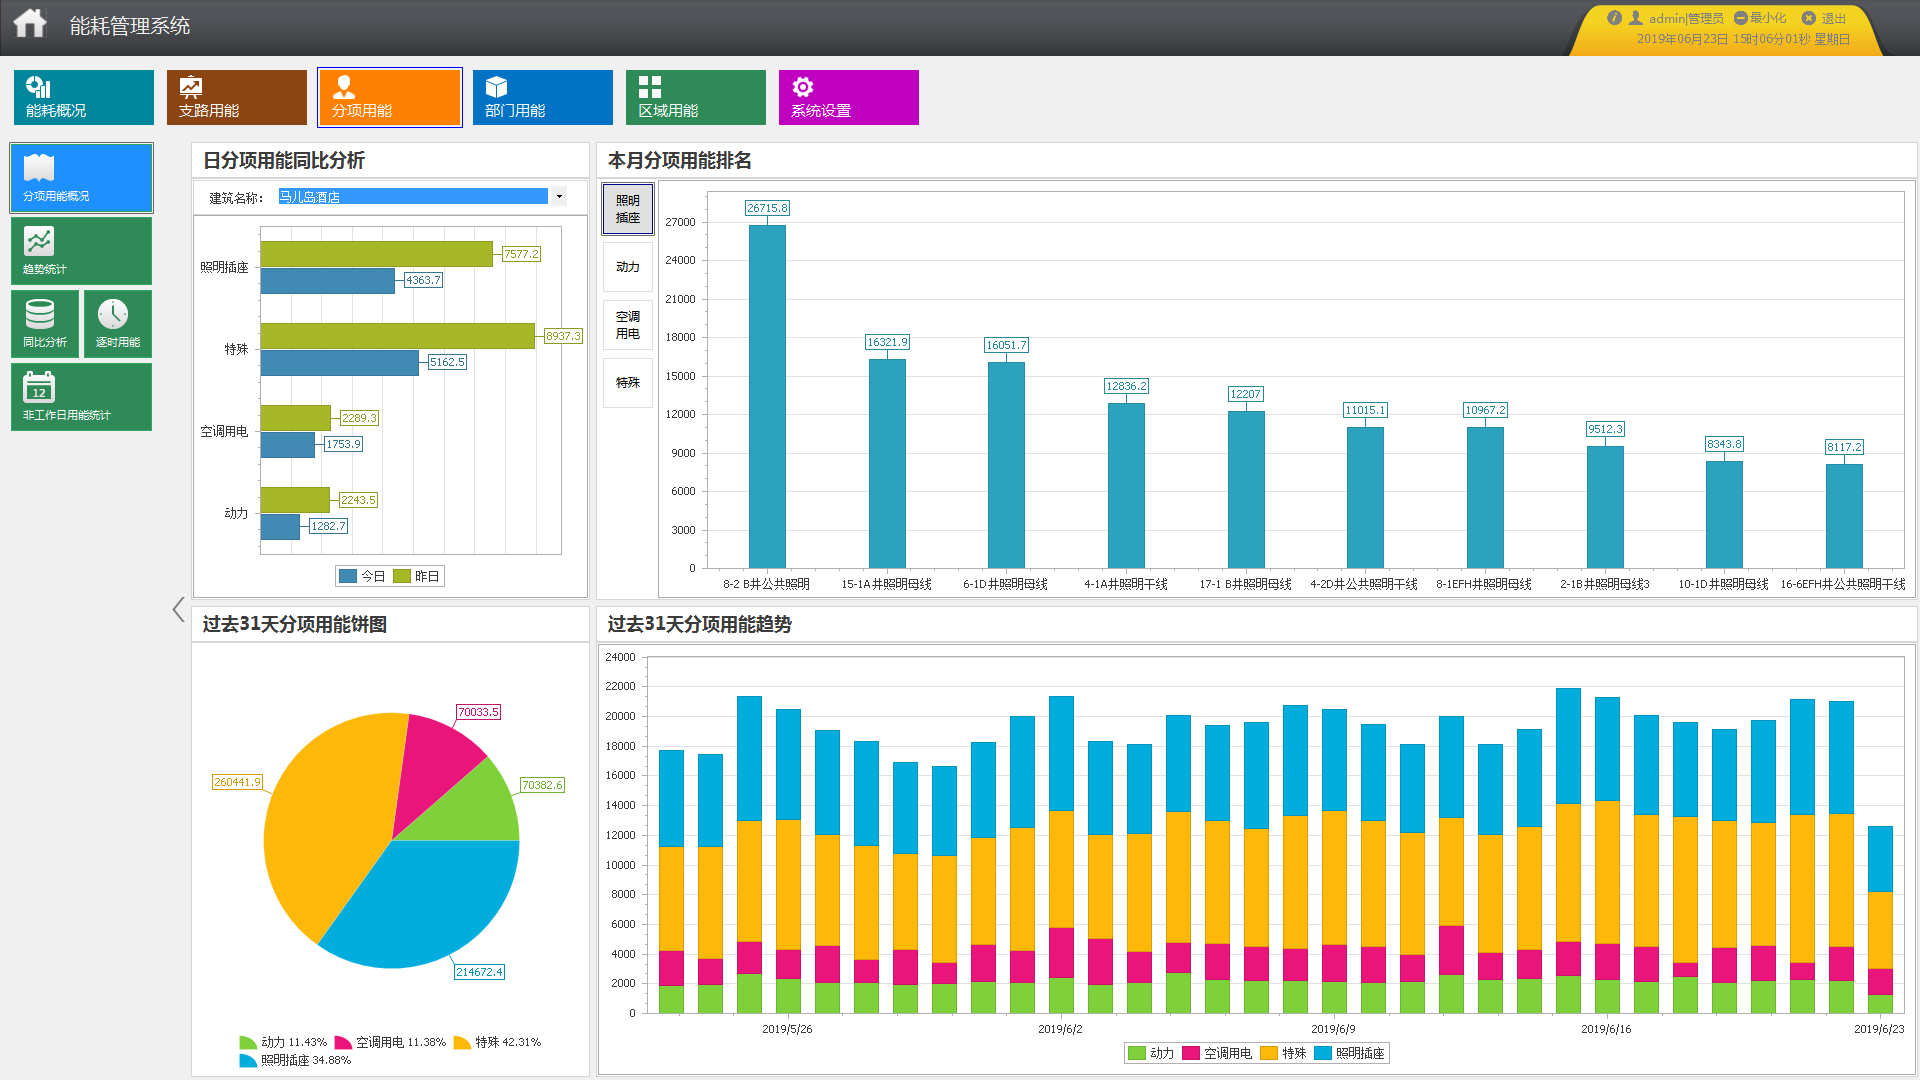Open 非工作日用能统计 calendar item
This screenshot has height=1080, width=1920.
81,397
